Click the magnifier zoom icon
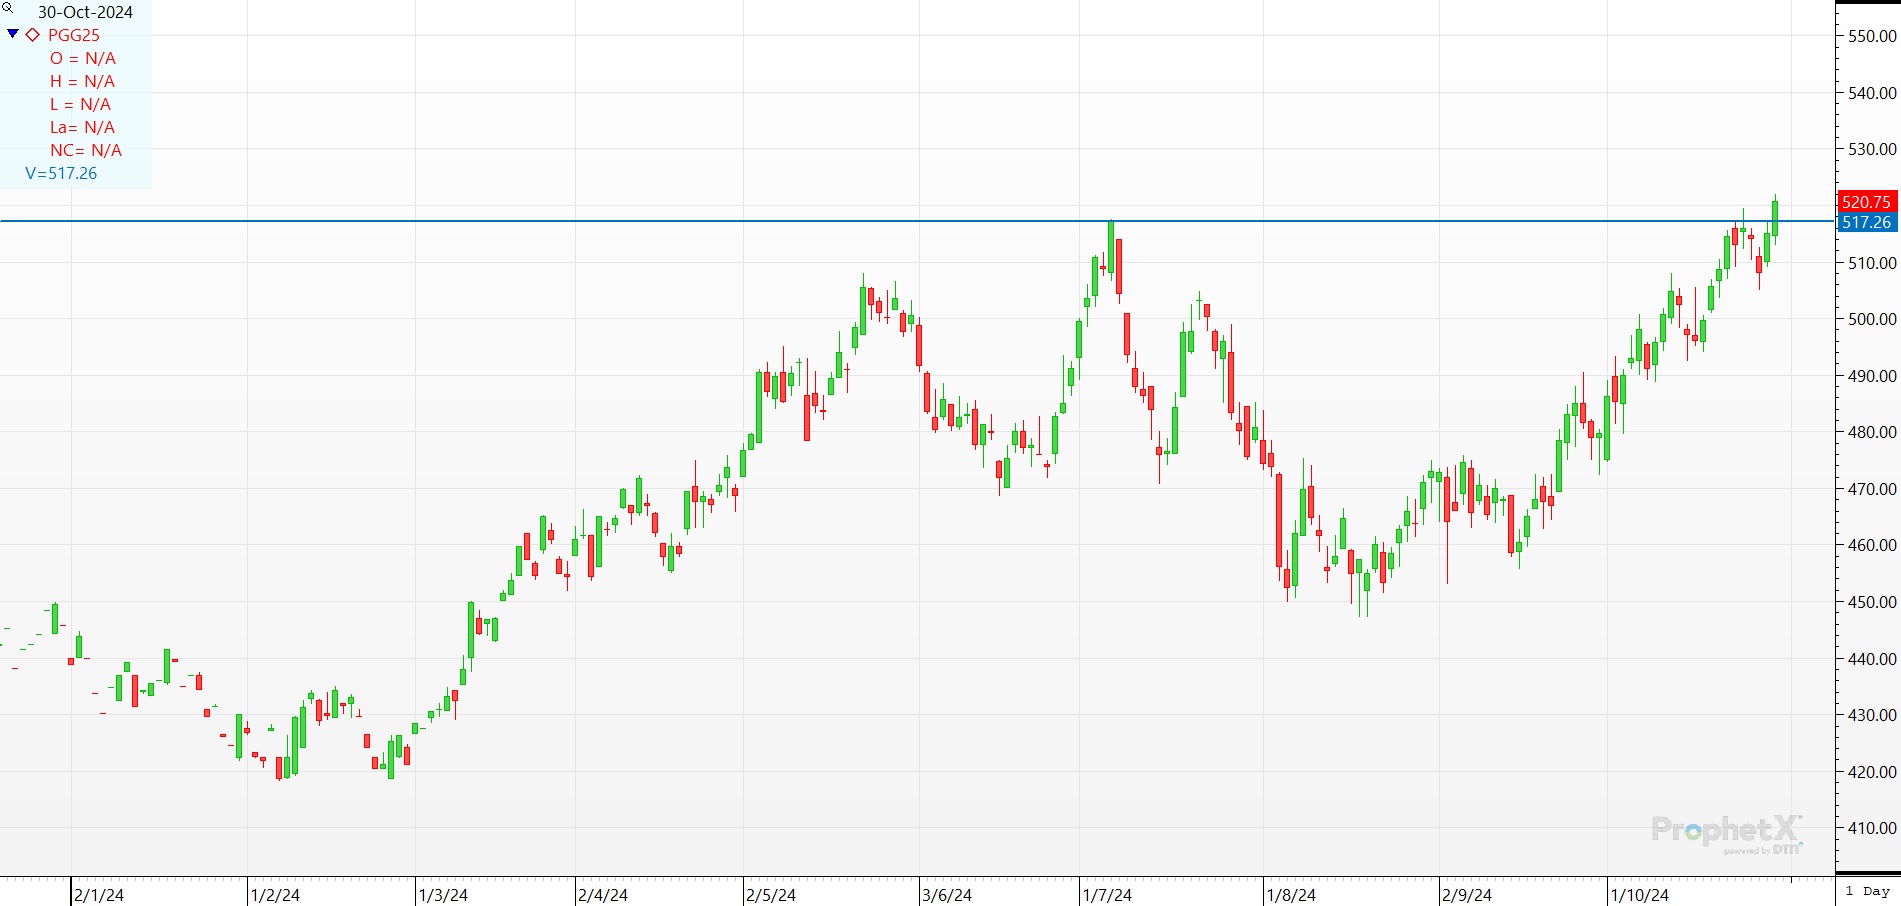This screenshot has height=906, width=1901. [x=7, y=8]
